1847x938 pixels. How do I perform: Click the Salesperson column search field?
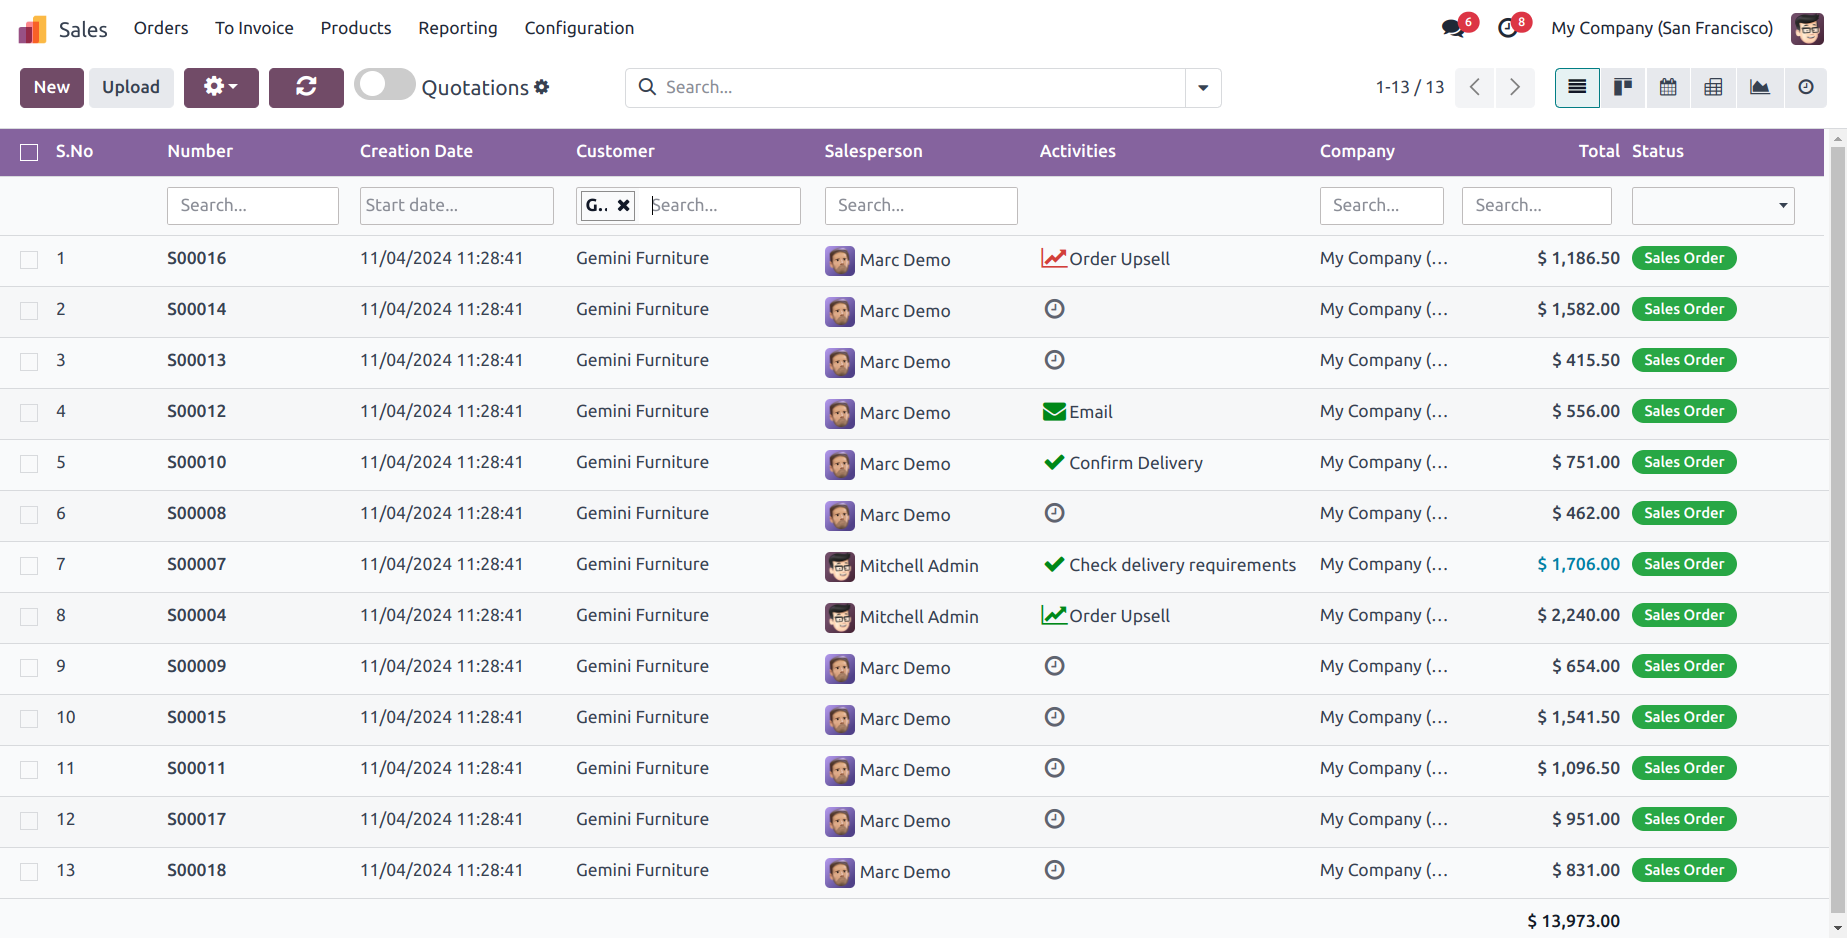[x=921, y=206]
